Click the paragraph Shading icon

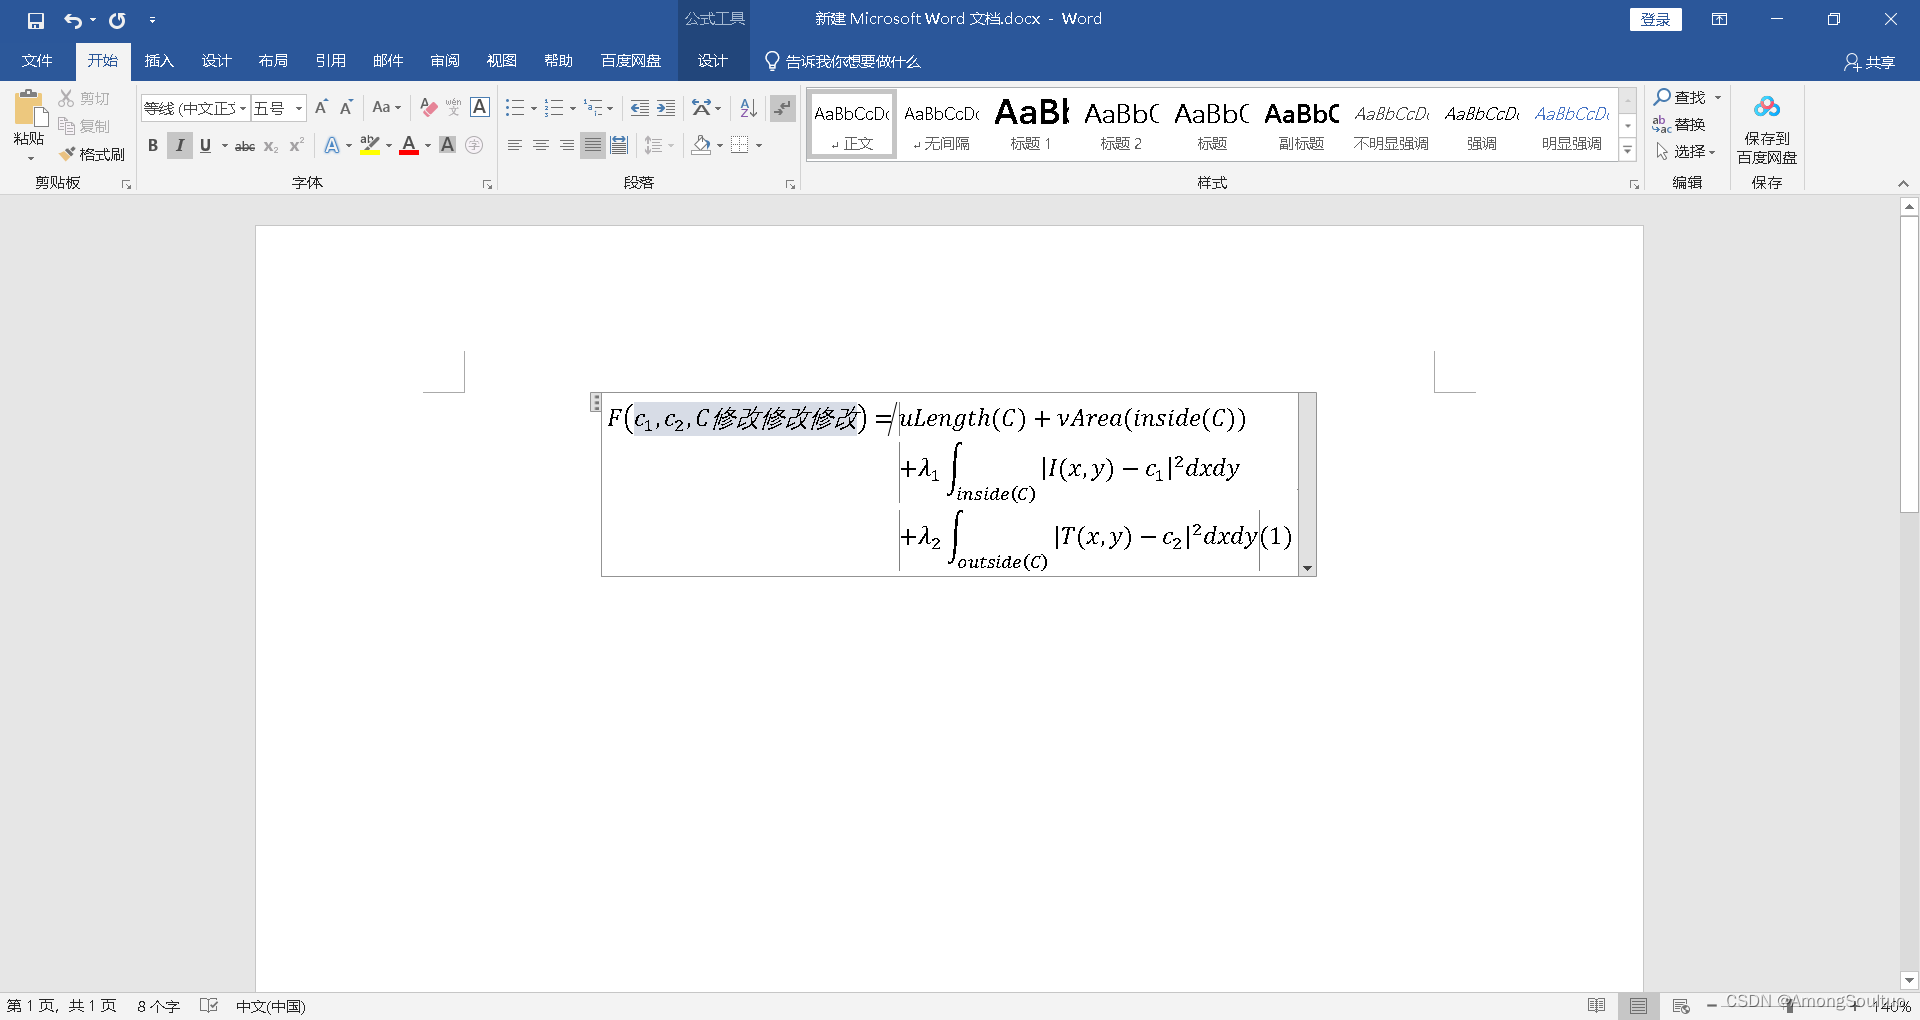click(700, 145)
